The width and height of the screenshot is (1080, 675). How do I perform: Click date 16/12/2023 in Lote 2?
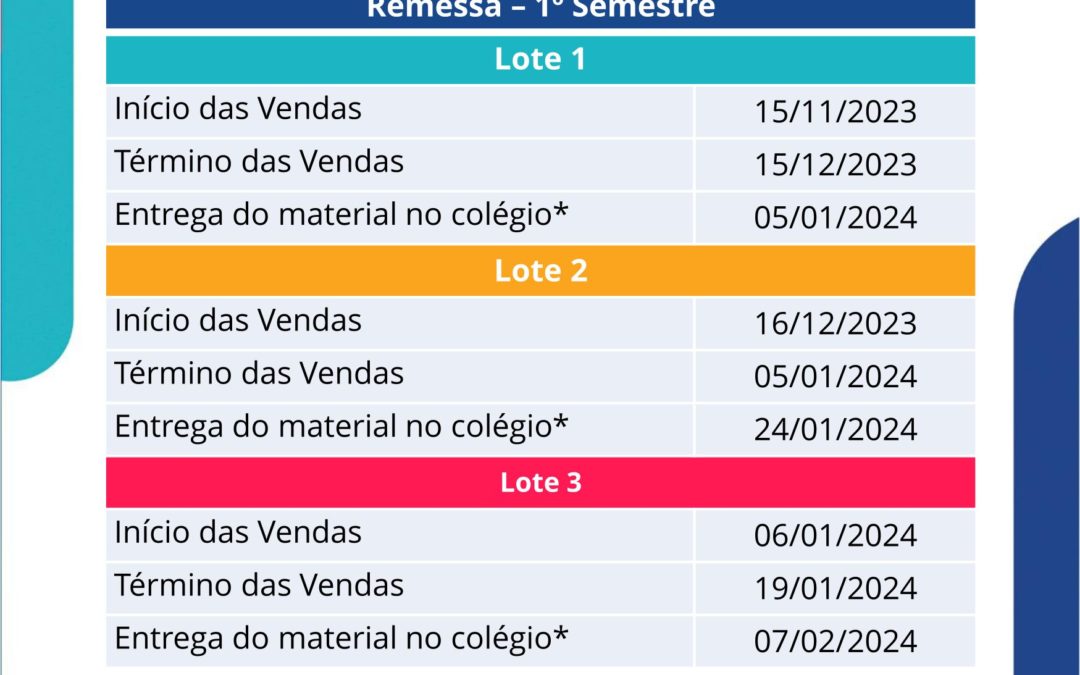point(835,324)
